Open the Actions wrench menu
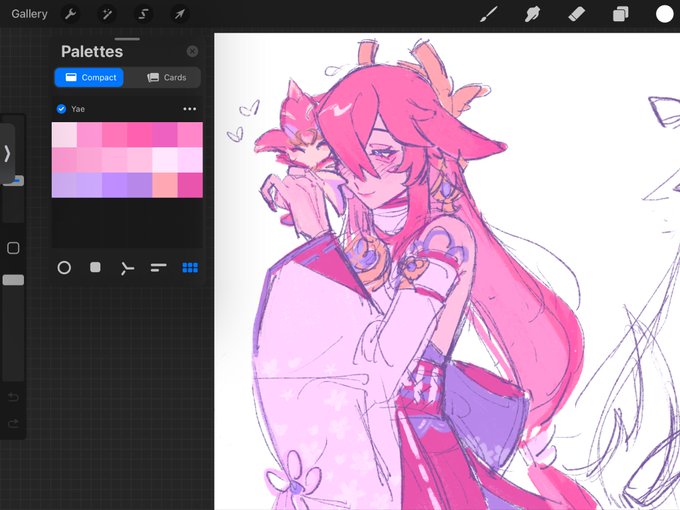The image size is (680, 510). coord(71,14)
